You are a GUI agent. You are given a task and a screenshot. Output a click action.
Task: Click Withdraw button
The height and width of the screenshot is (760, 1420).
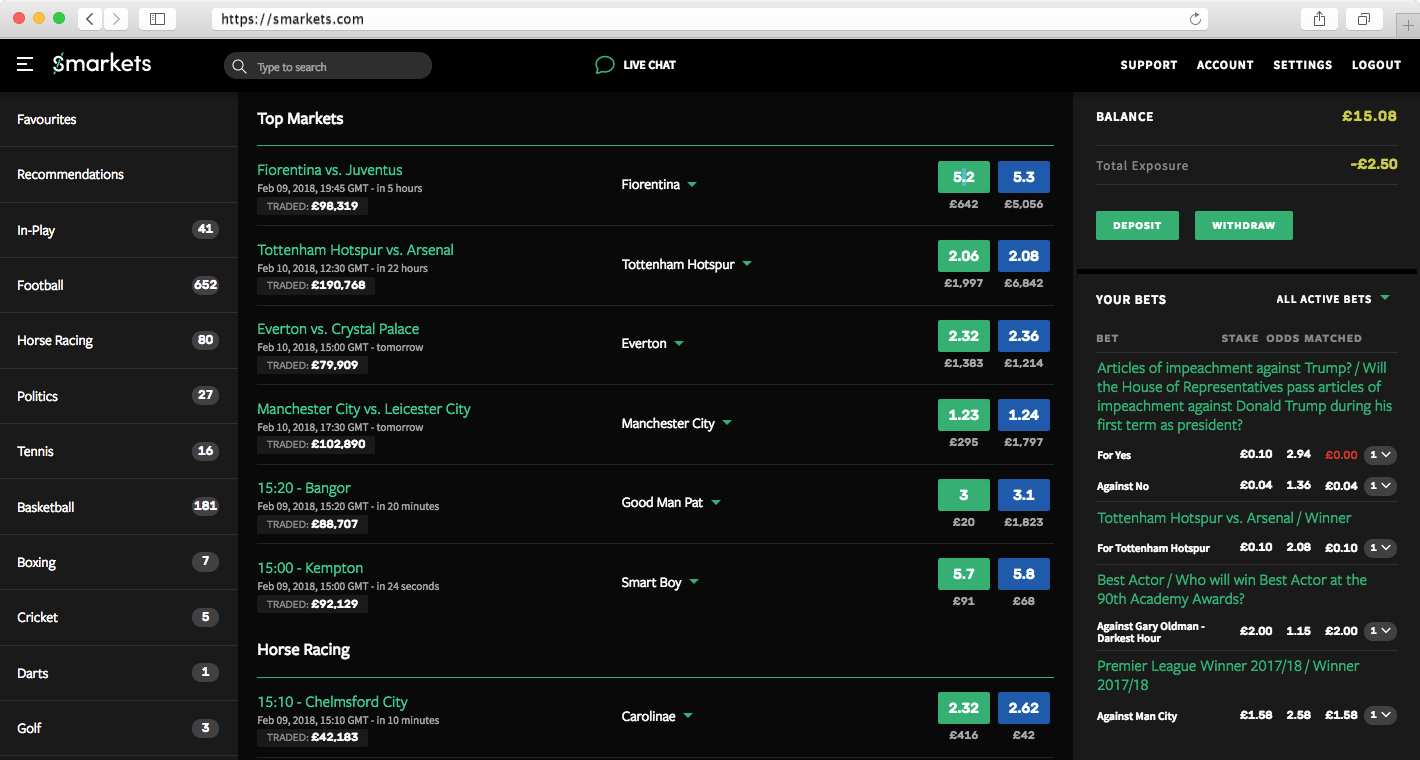tap(1243, 225)
